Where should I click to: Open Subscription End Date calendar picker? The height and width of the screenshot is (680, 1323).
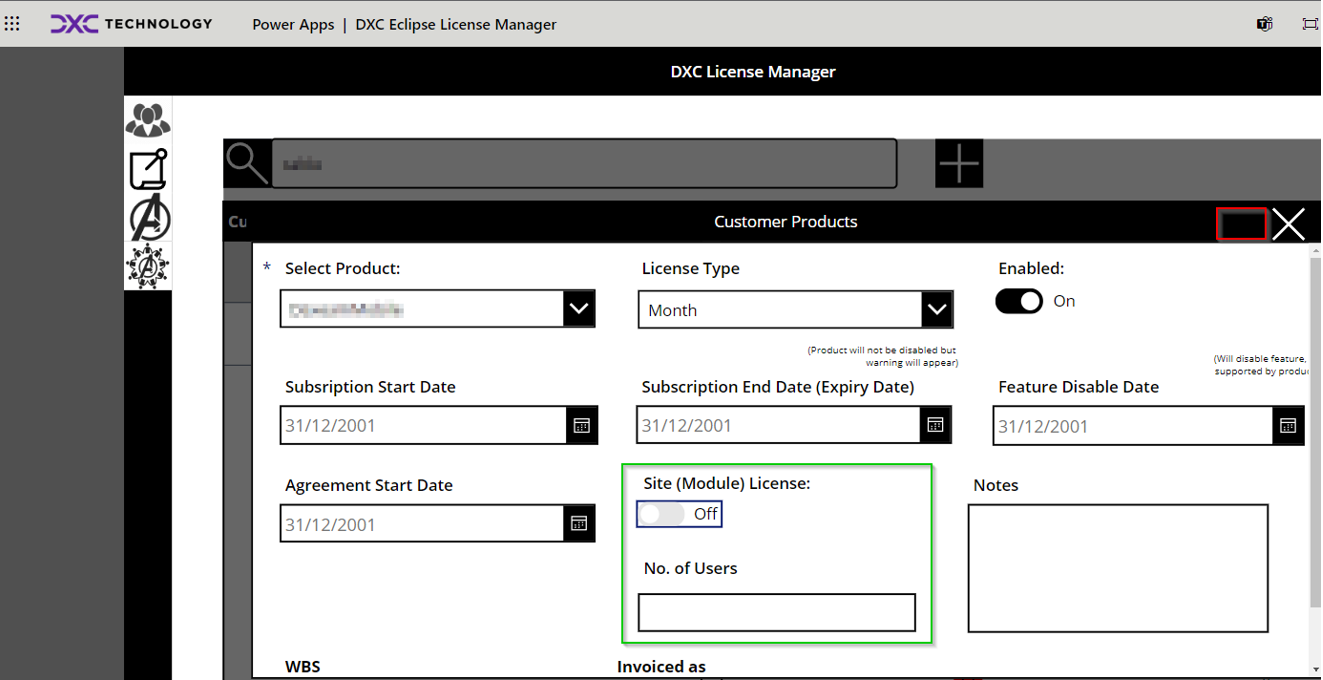935,426
